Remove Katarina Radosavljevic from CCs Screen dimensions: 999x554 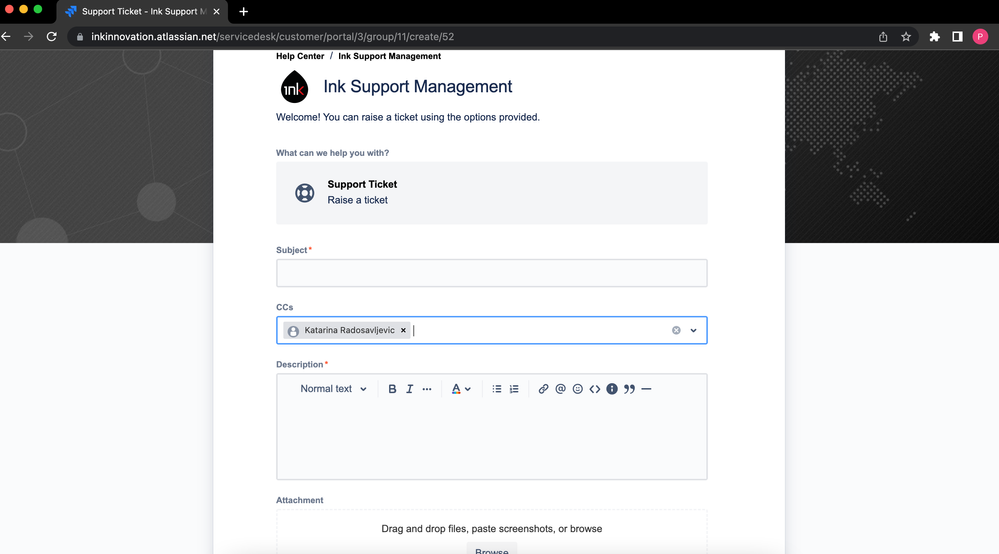click(x=403, y=330)
